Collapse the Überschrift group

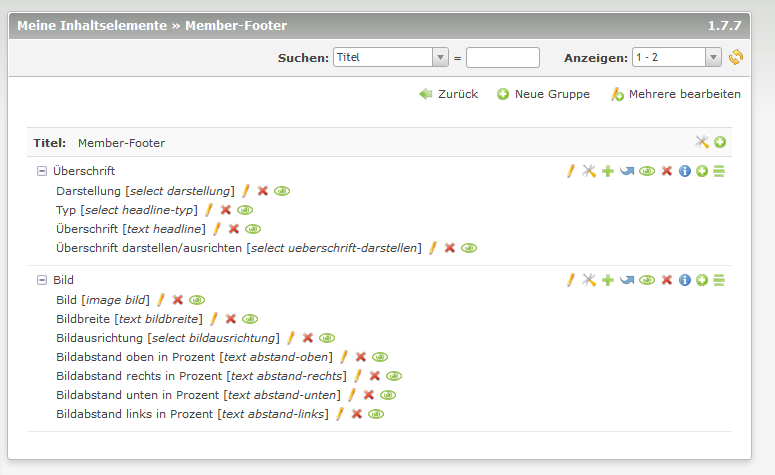pos(42,171)
